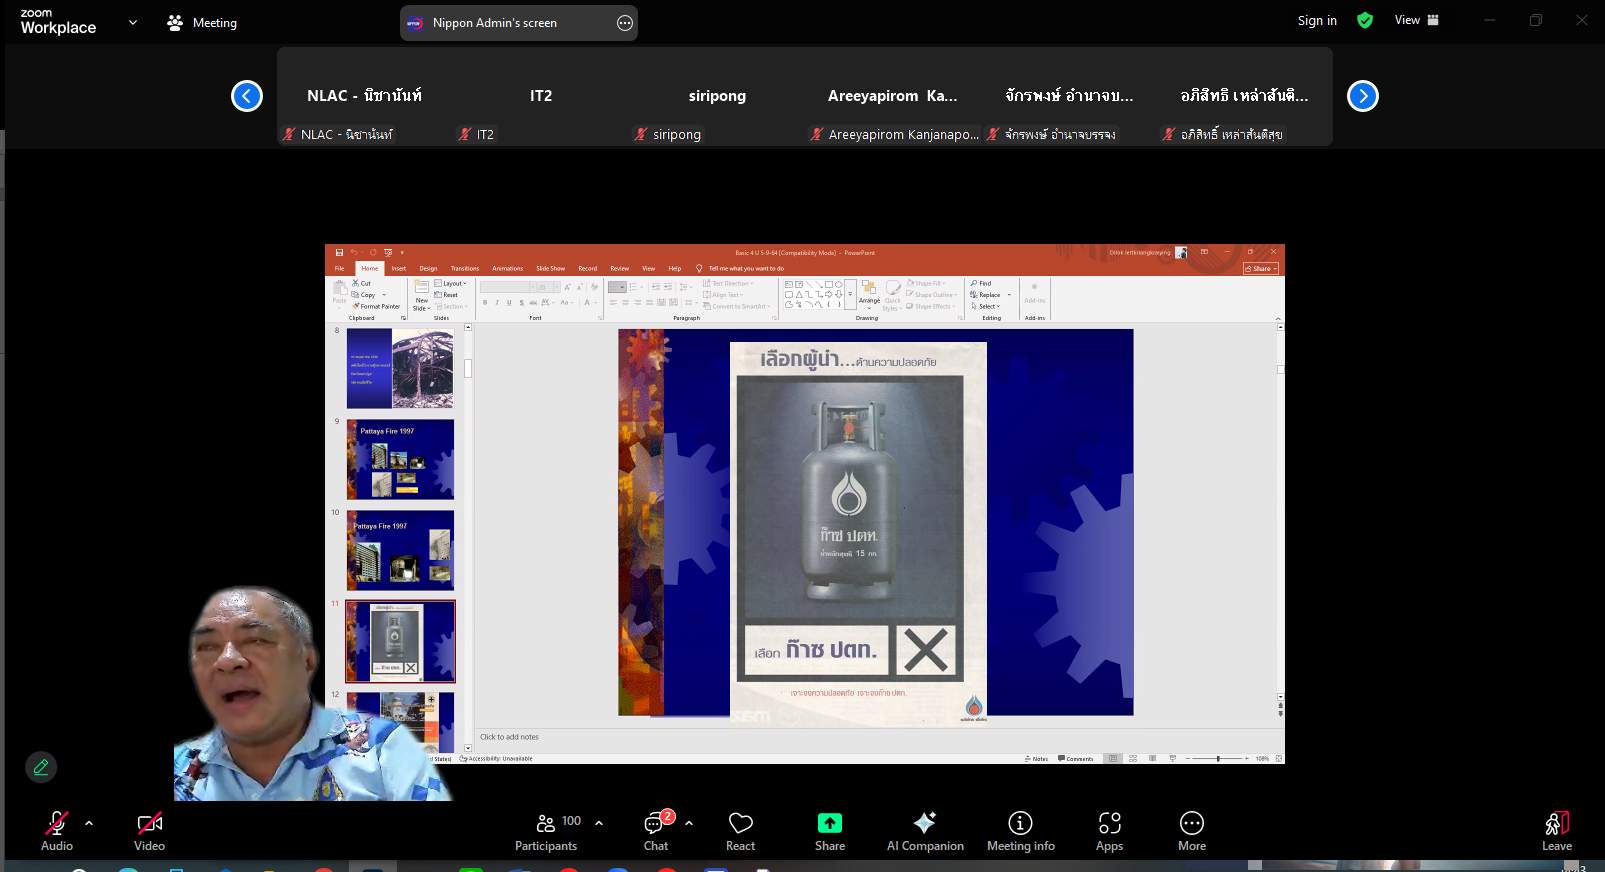Click the Cut scissors command

pyautogui.click(x=361, y=283)
